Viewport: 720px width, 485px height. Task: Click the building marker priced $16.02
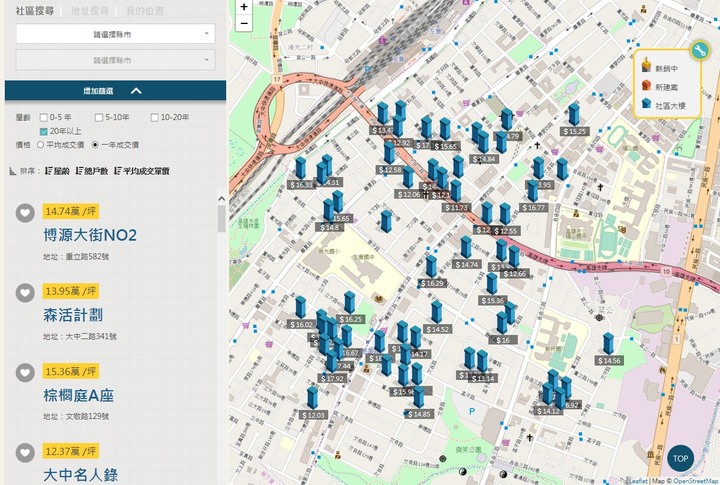(301, 308)
